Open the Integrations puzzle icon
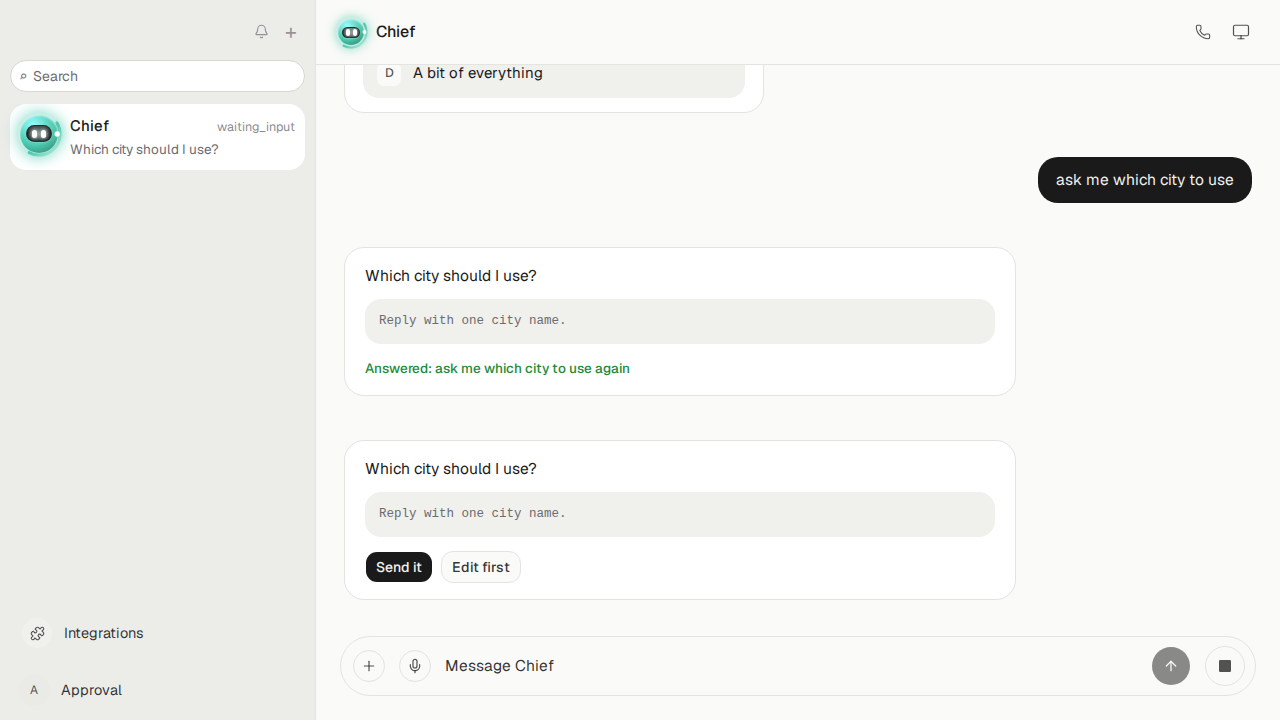The height and width of the screenshot is (720, 1280). pos(37,633)
